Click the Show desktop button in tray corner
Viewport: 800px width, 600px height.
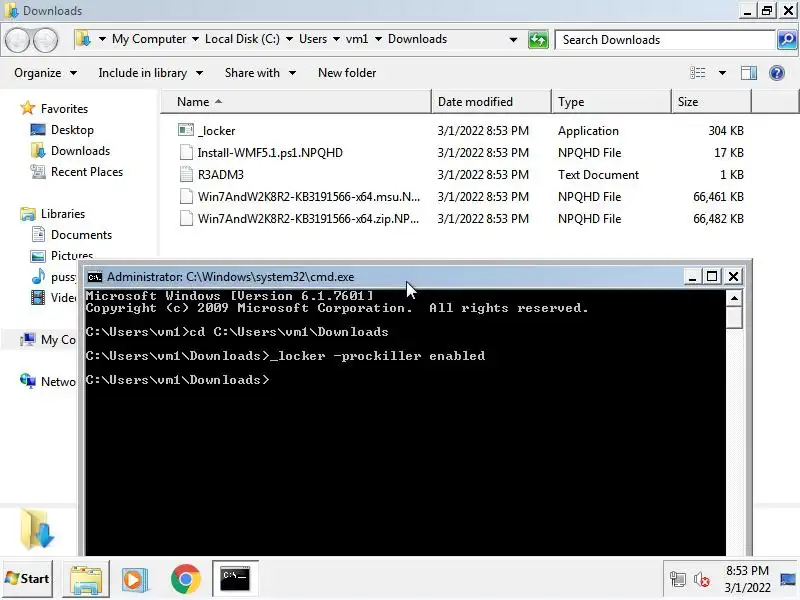(788, 579)
